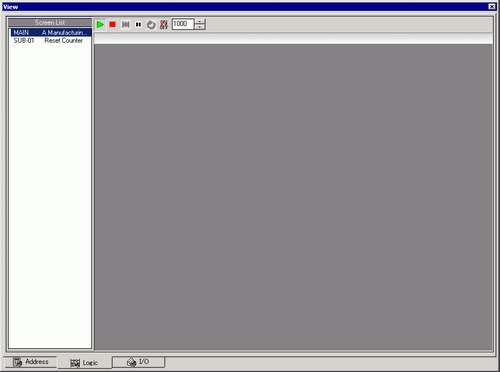Viewport: 500px width, 372px height.
Task: Switch to the Logic tab
Action: tap(84, 363)
